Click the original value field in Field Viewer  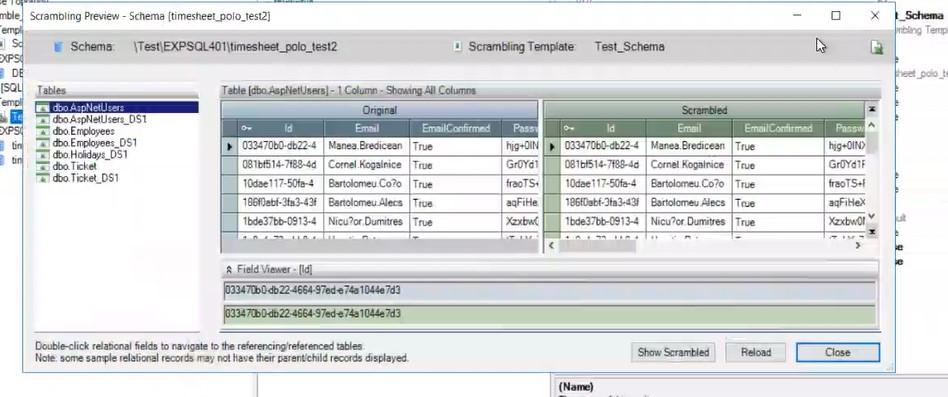[x=550, y=291]
